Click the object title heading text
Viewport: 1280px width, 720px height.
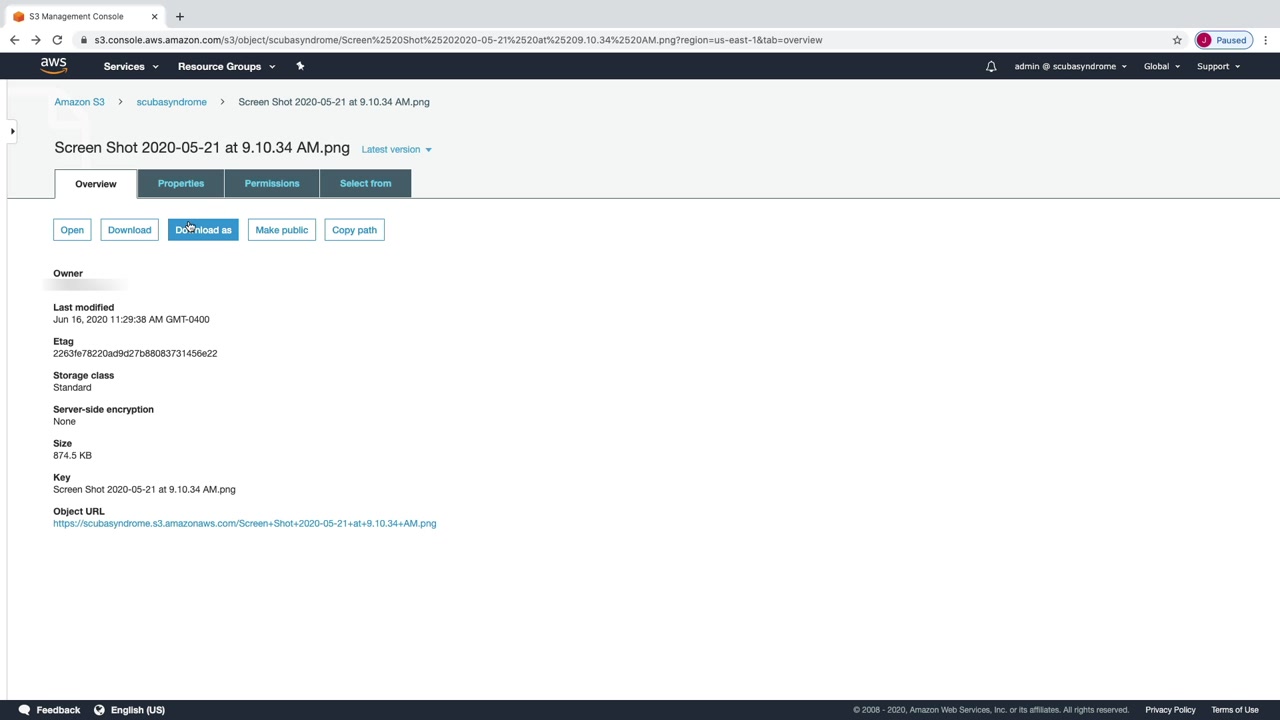click(202, 148)
